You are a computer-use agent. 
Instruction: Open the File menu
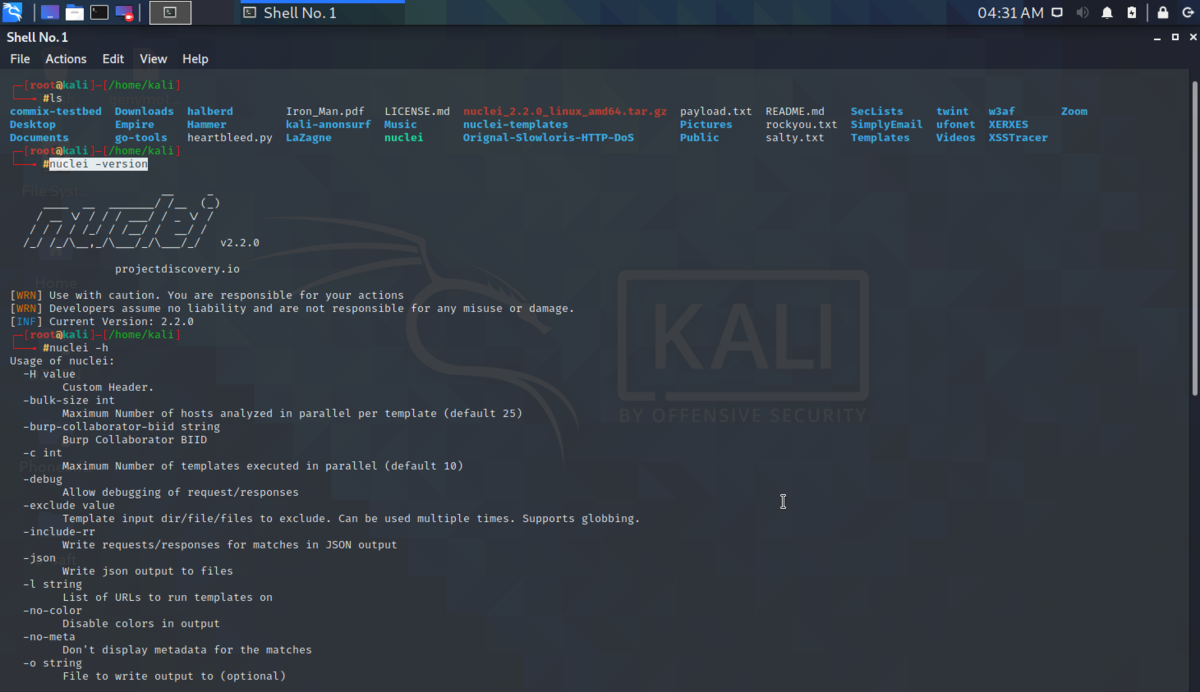20,59
